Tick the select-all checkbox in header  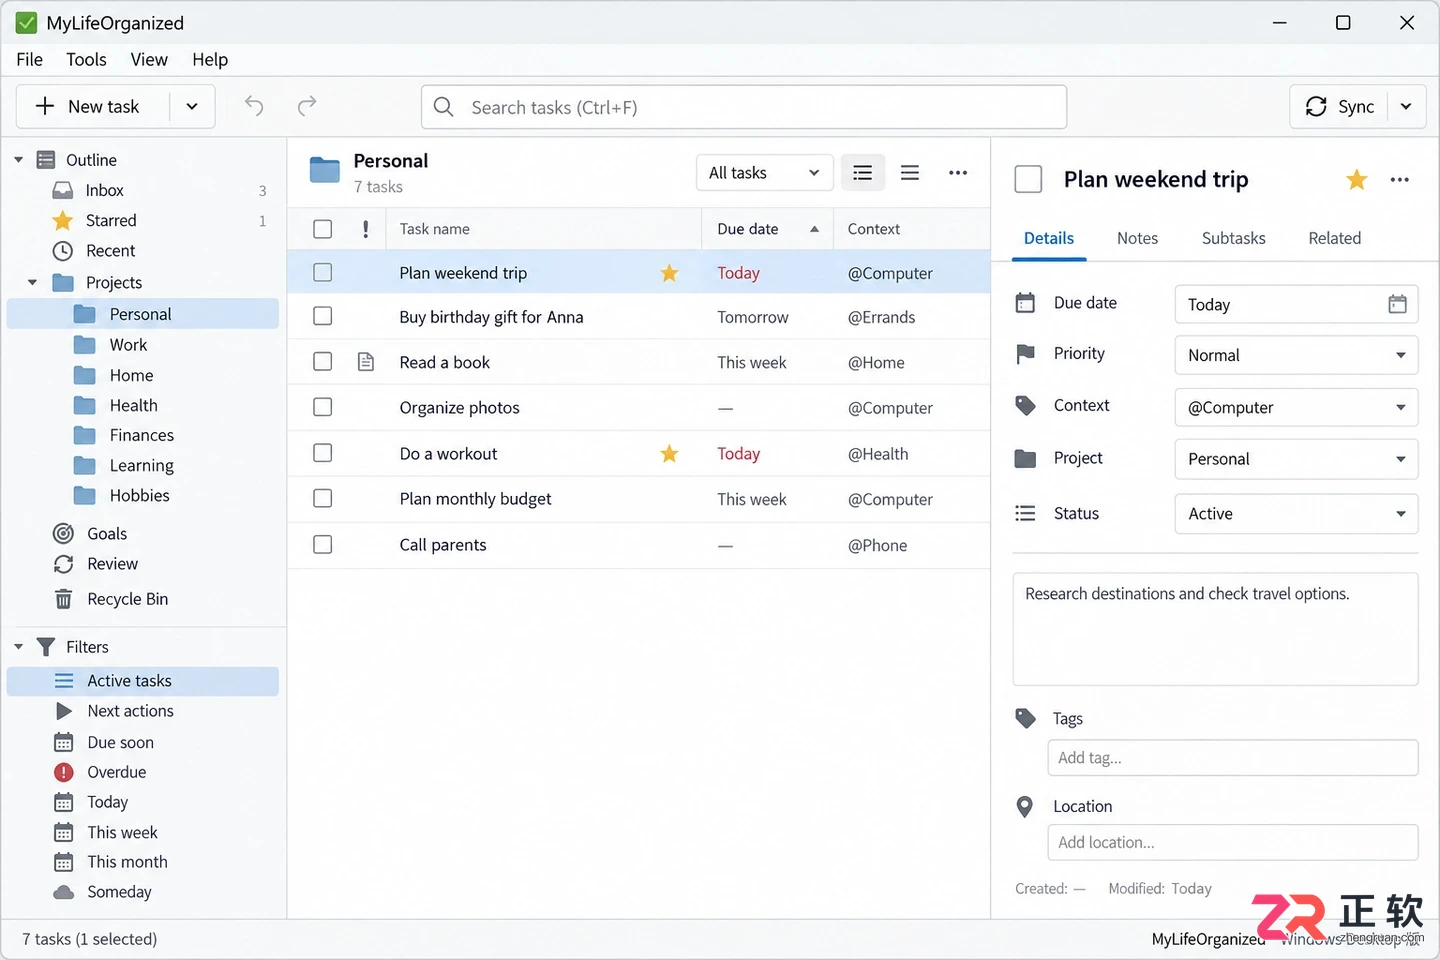point(323,229)
